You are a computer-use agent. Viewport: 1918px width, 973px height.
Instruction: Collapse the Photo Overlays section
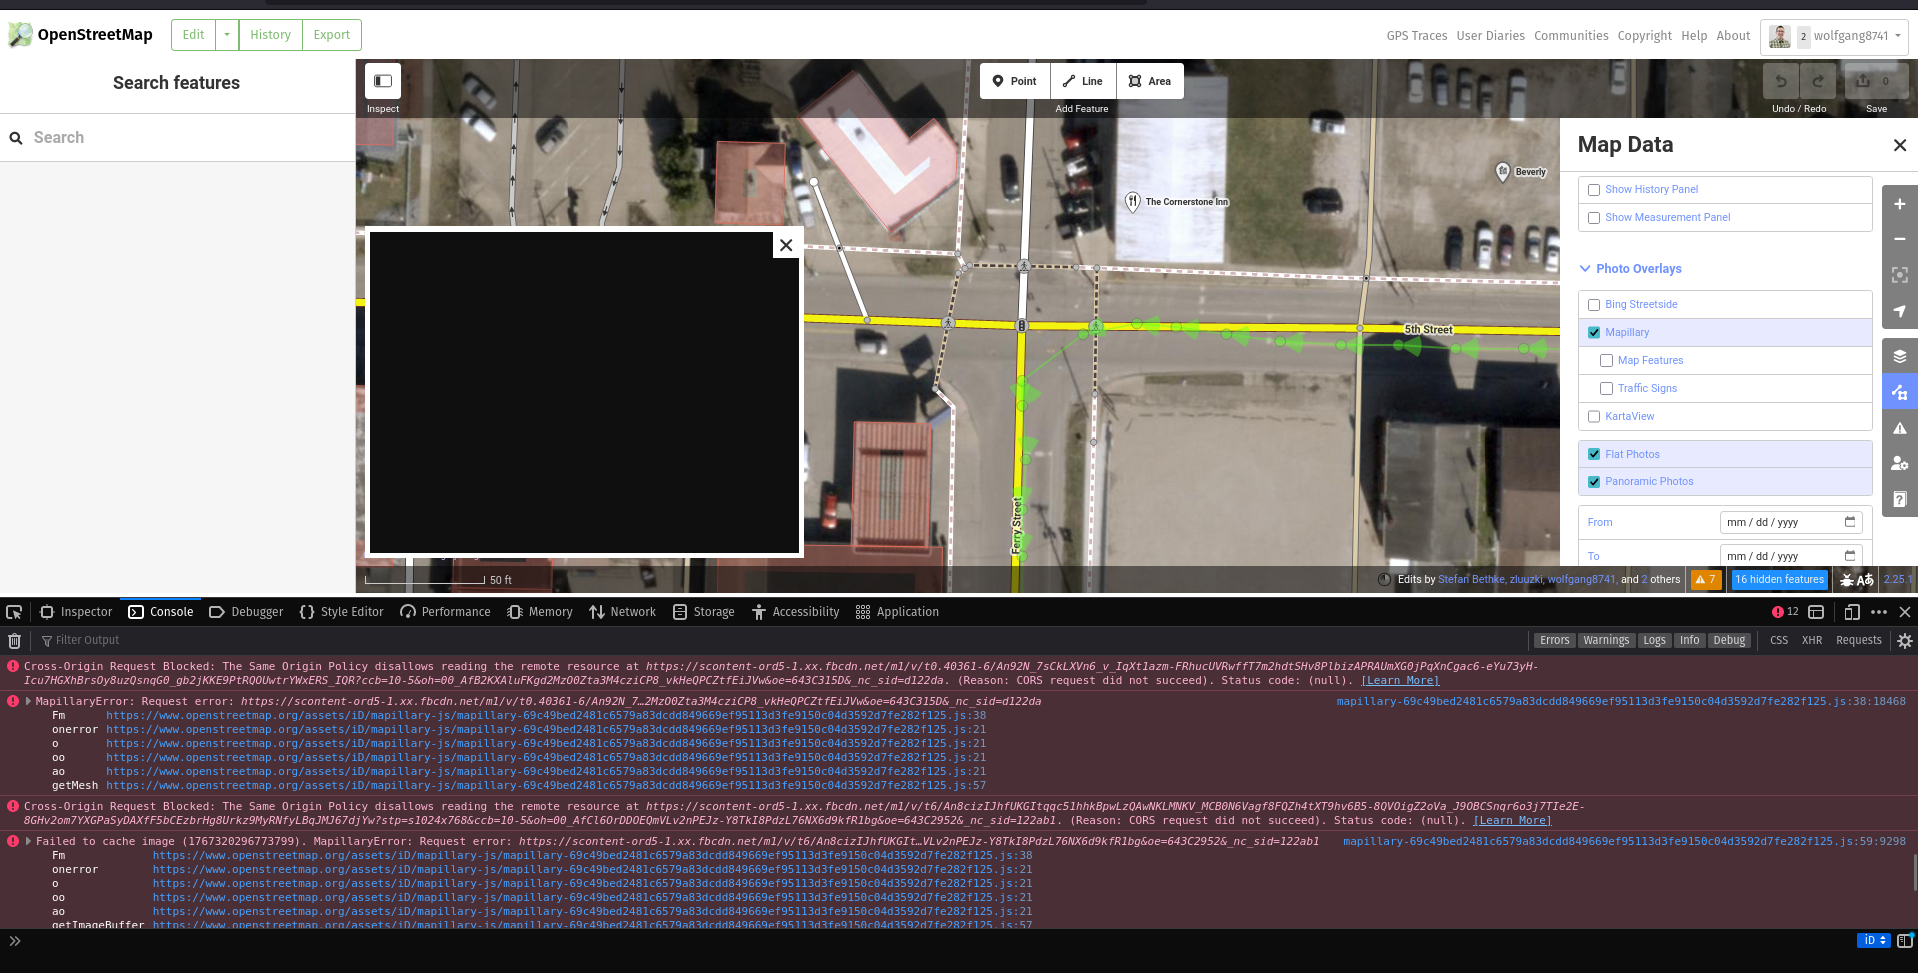(1585, 268)
